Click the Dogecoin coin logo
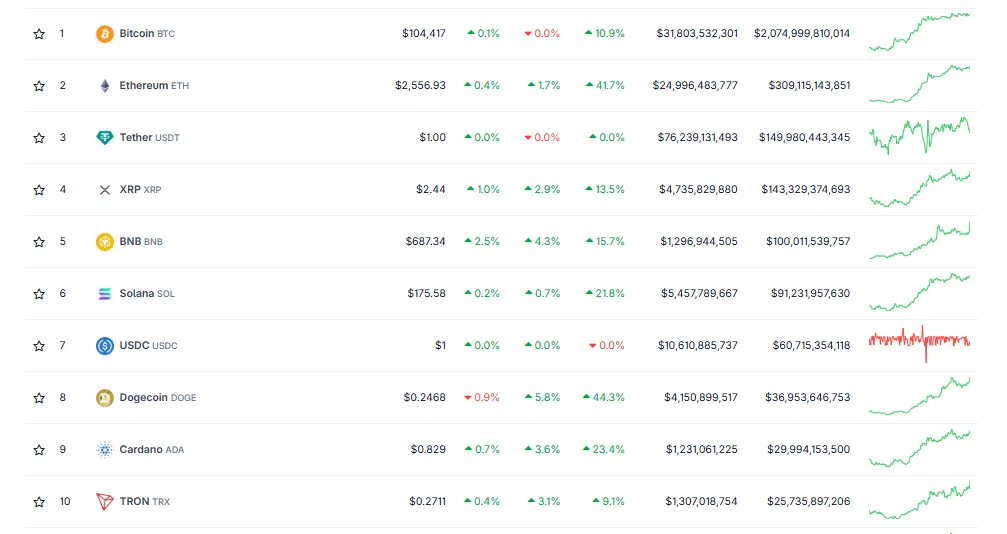 click(105, 398)
